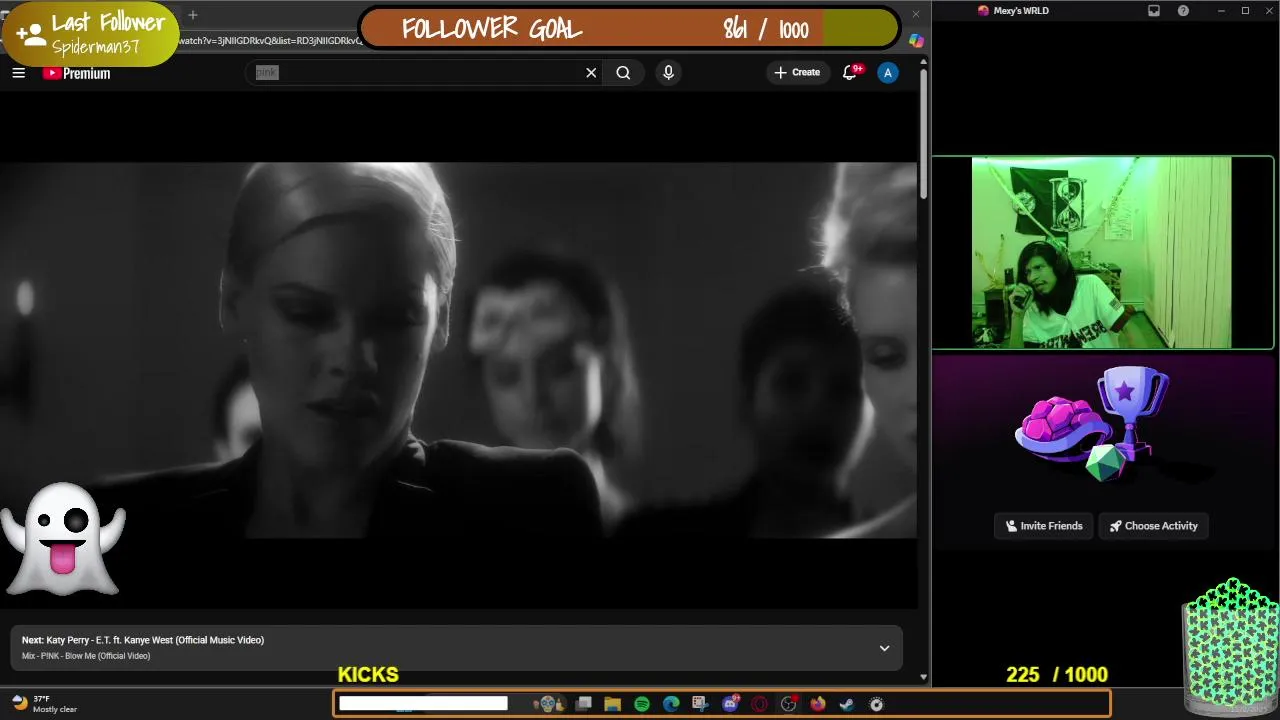
Task: Click Choose Activity in Discord
Action: 1153,526
